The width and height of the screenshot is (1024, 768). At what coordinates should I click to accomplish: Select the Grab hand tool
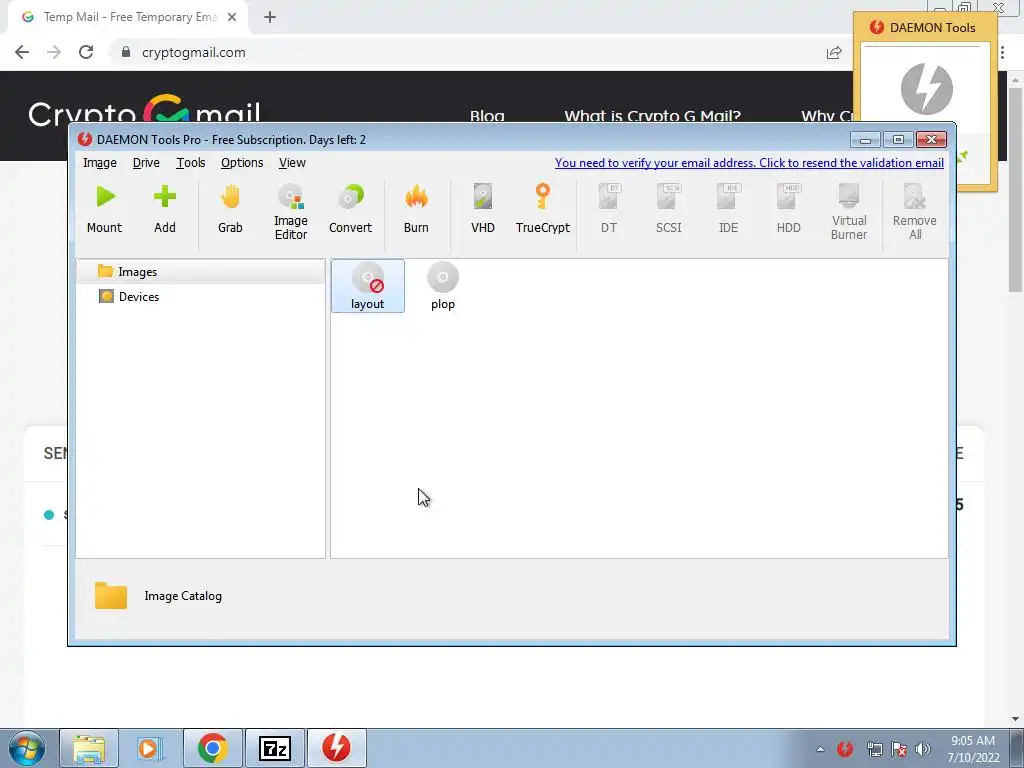[x=230, y=209]
